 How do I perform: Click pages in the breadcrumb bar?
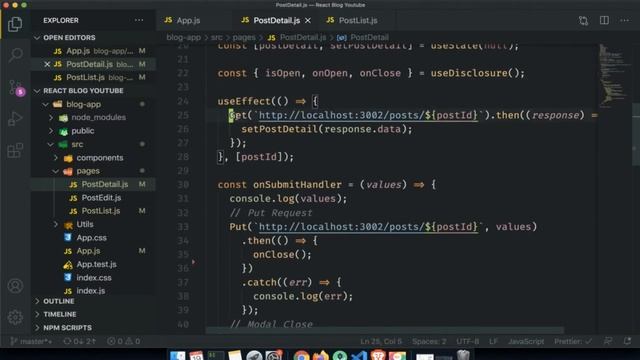point(244,38)
